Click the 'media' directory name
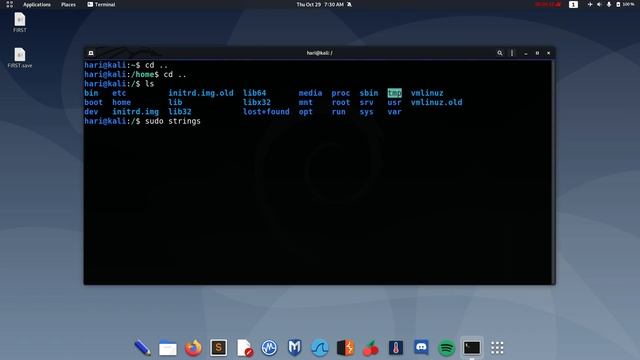Image resolution: width=640 pixels, height=360 pixels. (310, 93)
